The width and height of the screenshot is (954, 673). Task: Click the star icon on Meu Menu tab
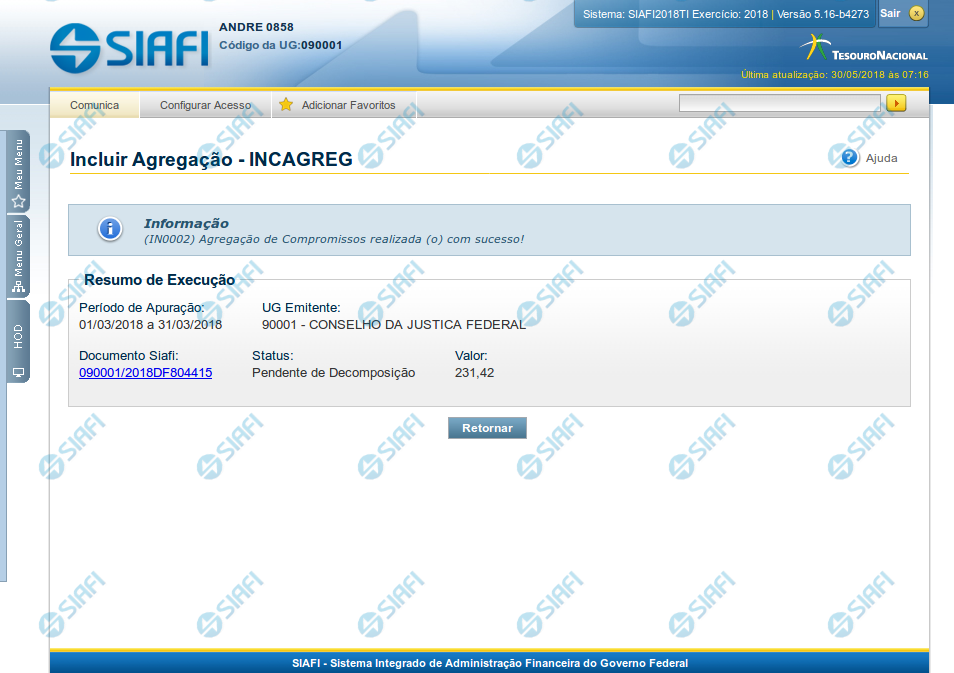[x=18, y=201]
